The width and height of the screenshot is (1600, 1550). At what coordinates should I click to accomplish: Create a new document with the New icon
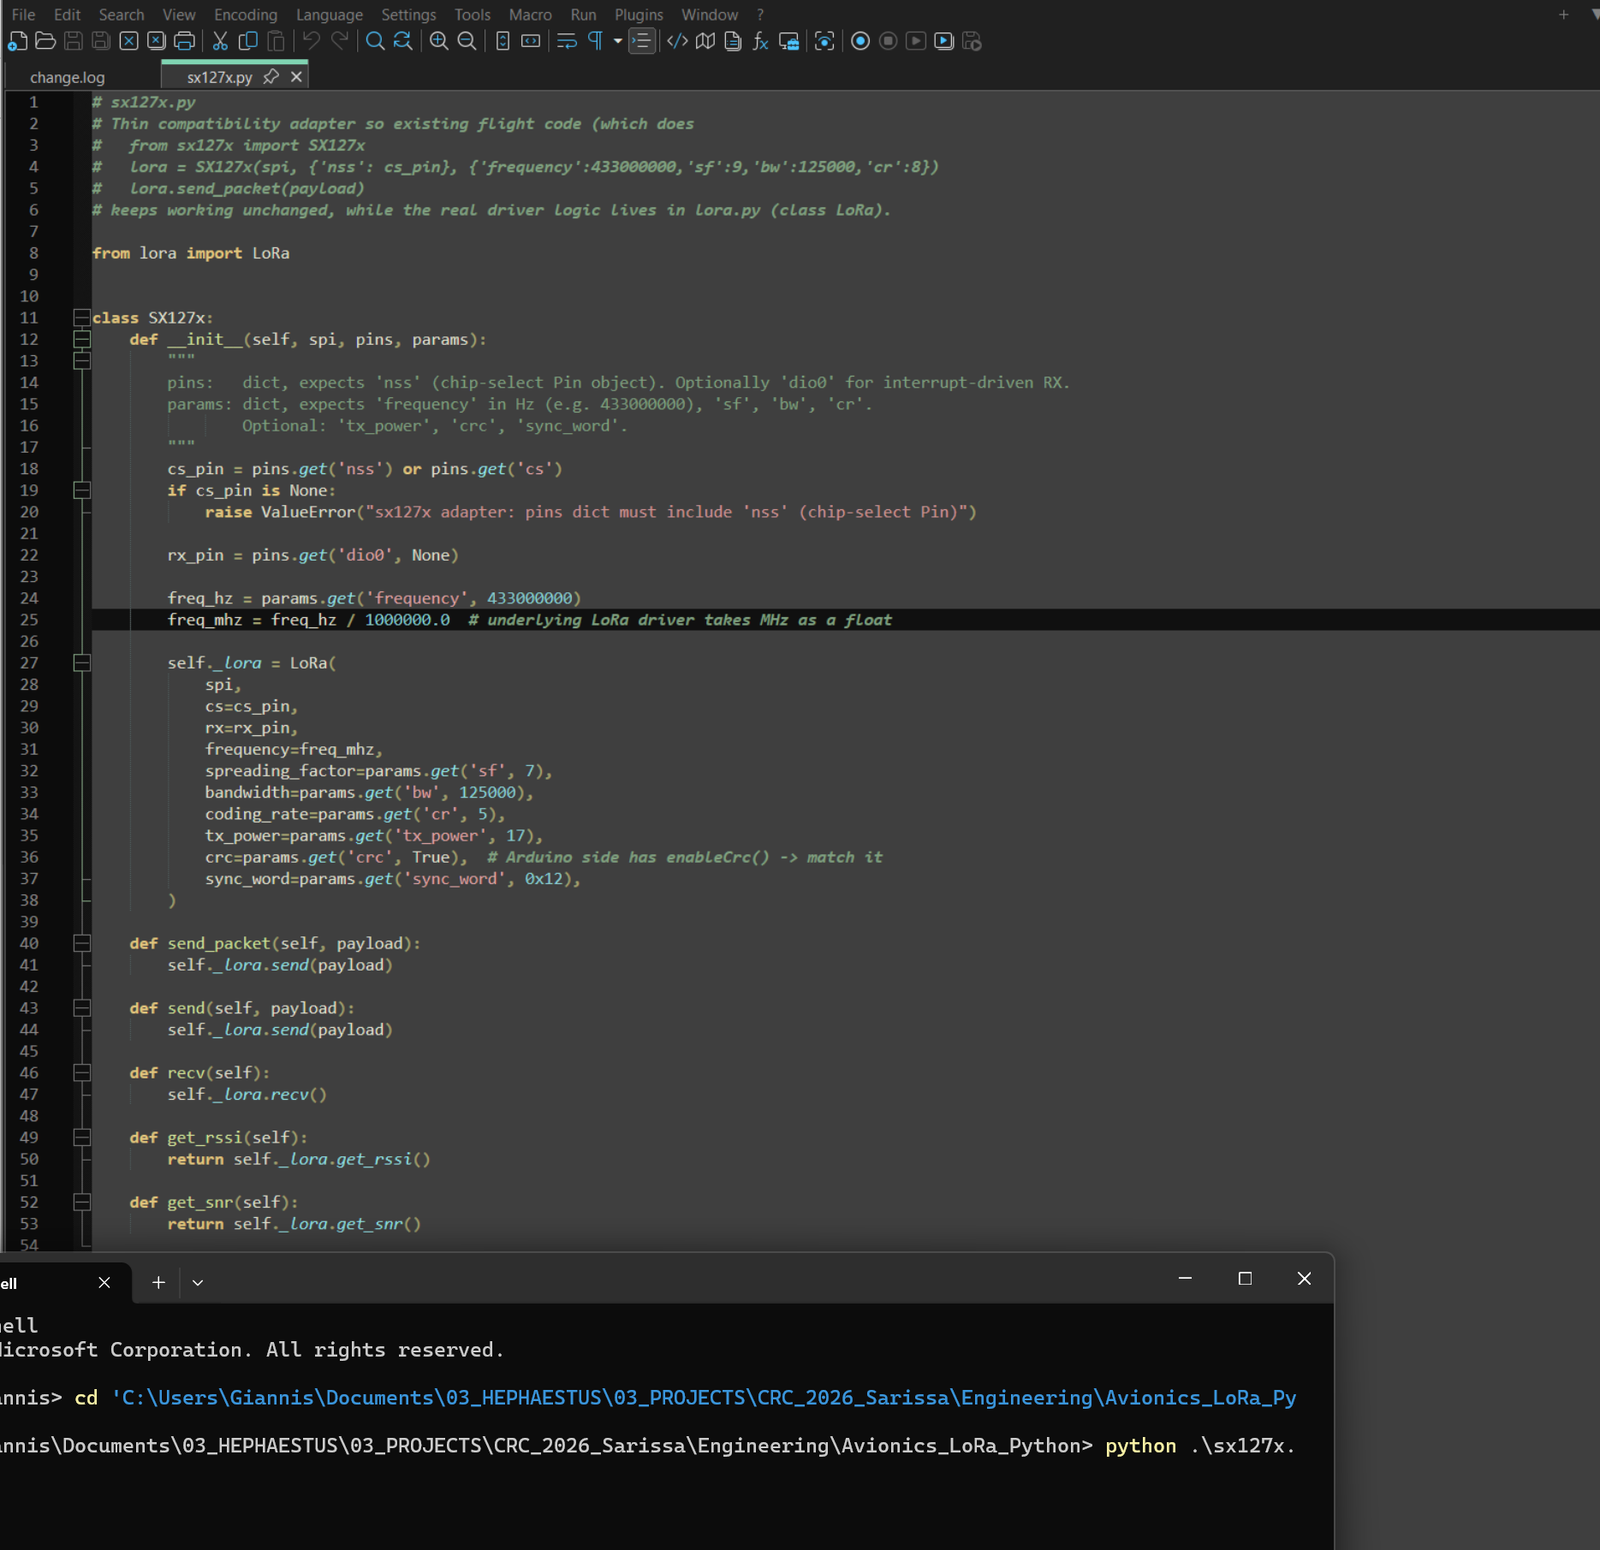pyautogui.click(x=18, y=41)
